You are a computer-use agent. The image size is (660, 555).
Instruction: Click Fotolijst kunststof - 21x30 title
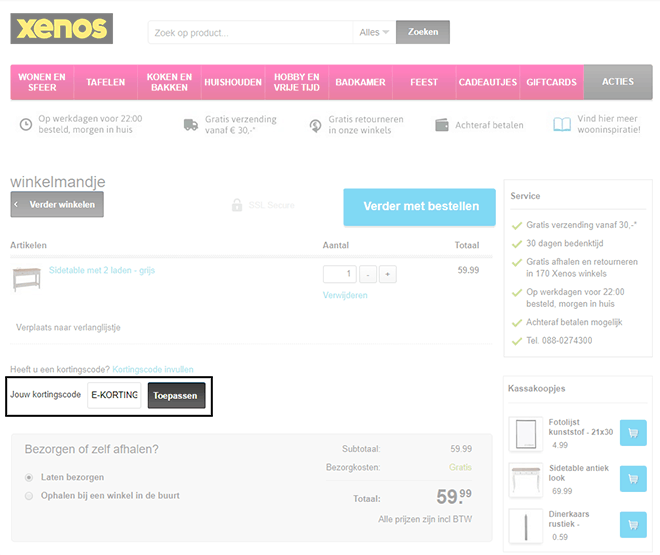pos(581,427)
